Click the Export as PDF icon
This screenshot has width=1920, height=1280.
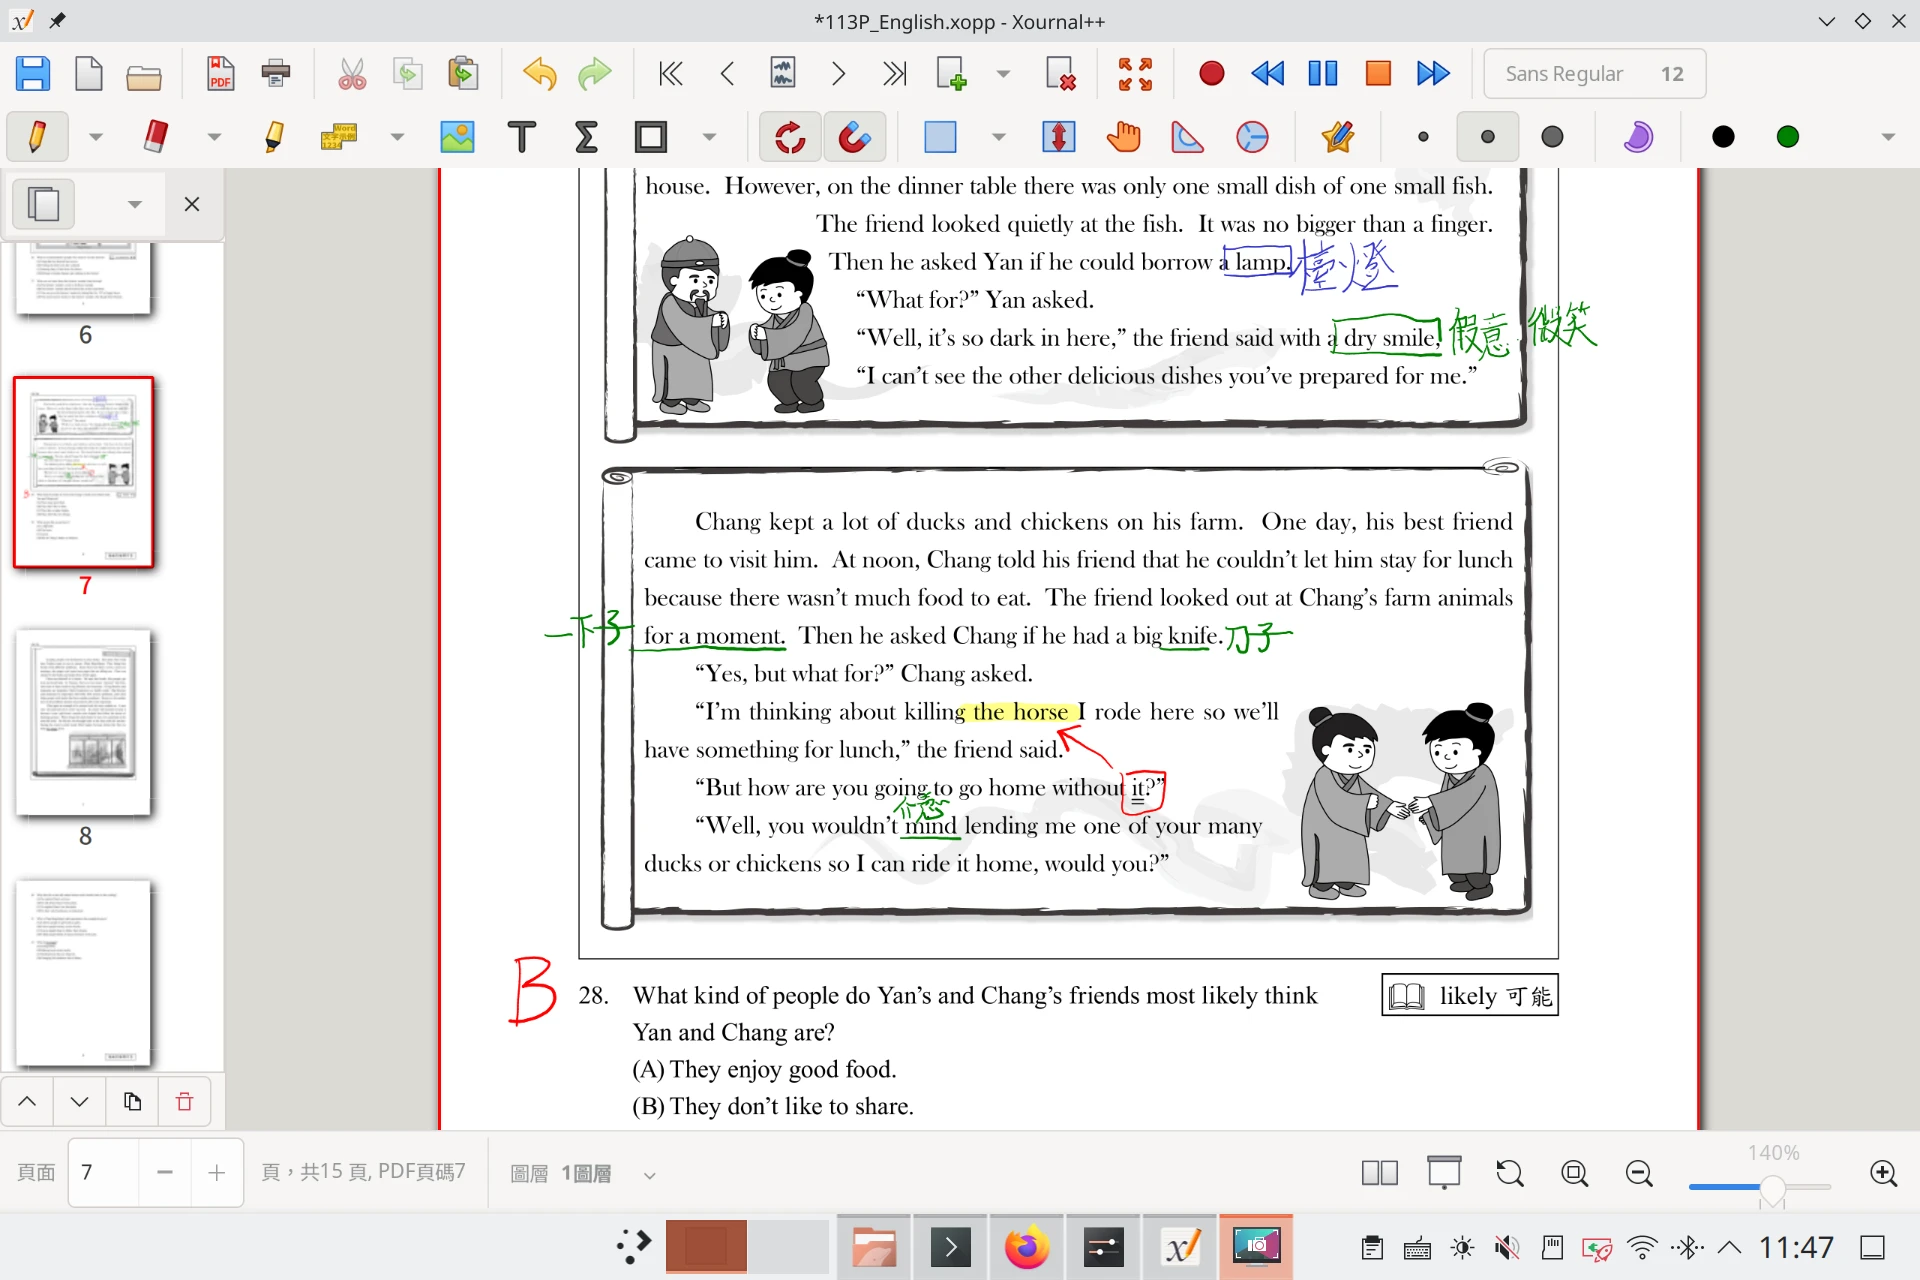[220, 74]
